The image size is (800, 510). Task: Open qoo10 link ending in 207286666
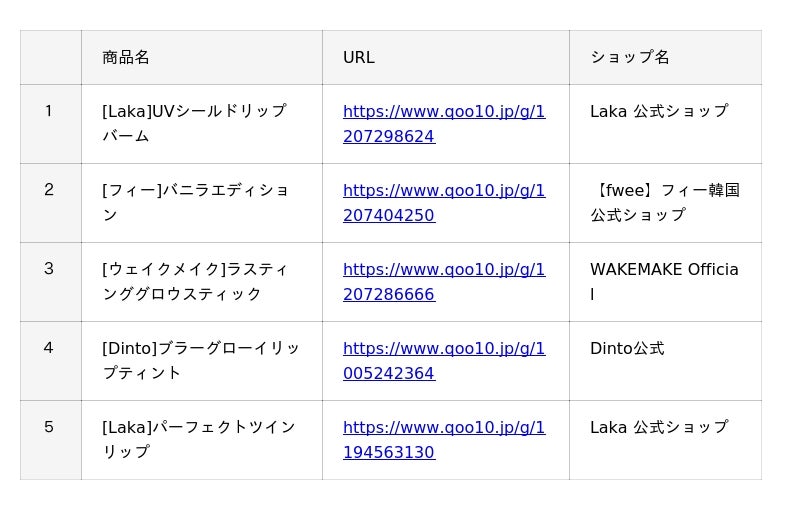click(x=444, y=282)
